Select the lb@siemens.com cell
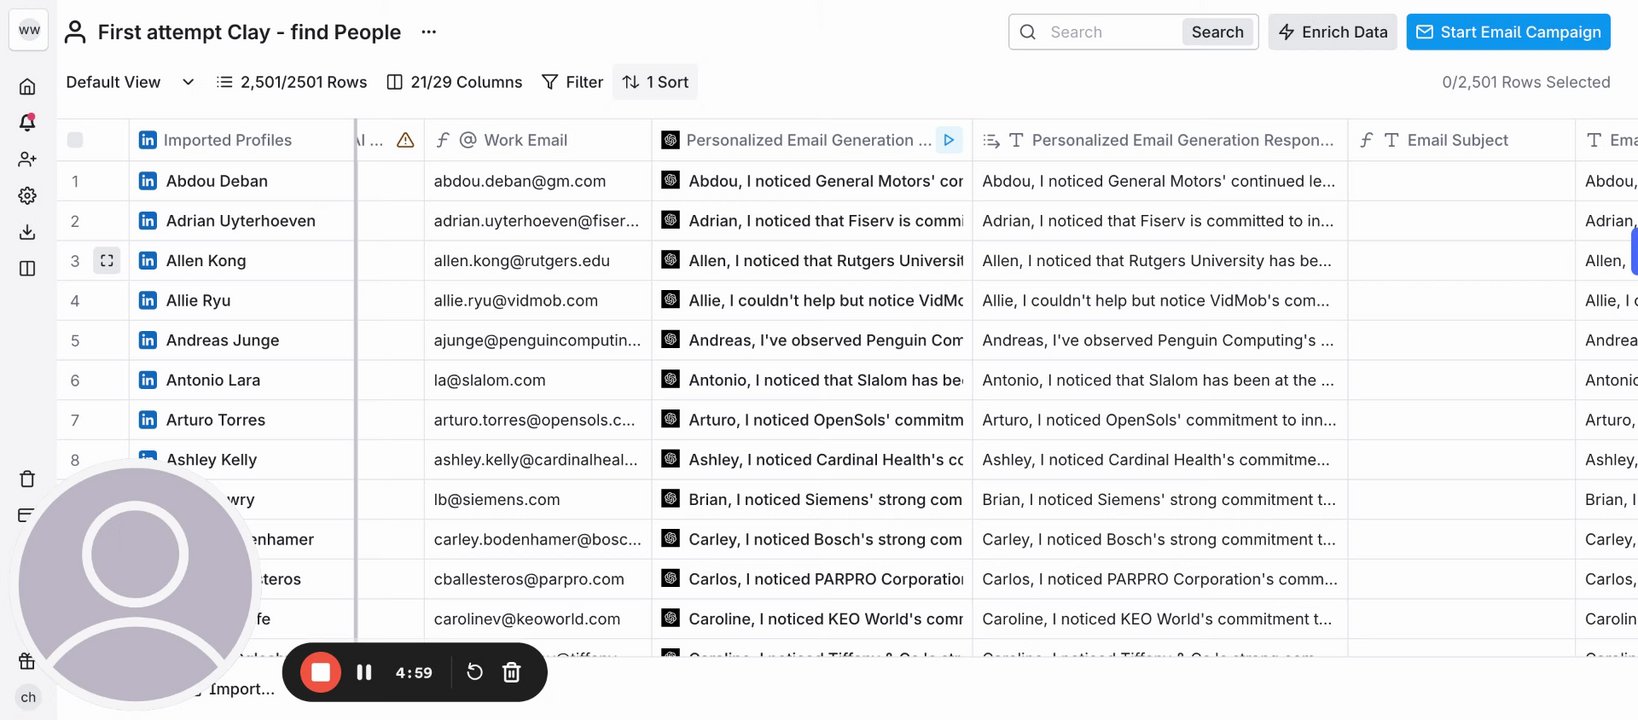Screen dimensions: 1638x720 (x=538, y=500)
